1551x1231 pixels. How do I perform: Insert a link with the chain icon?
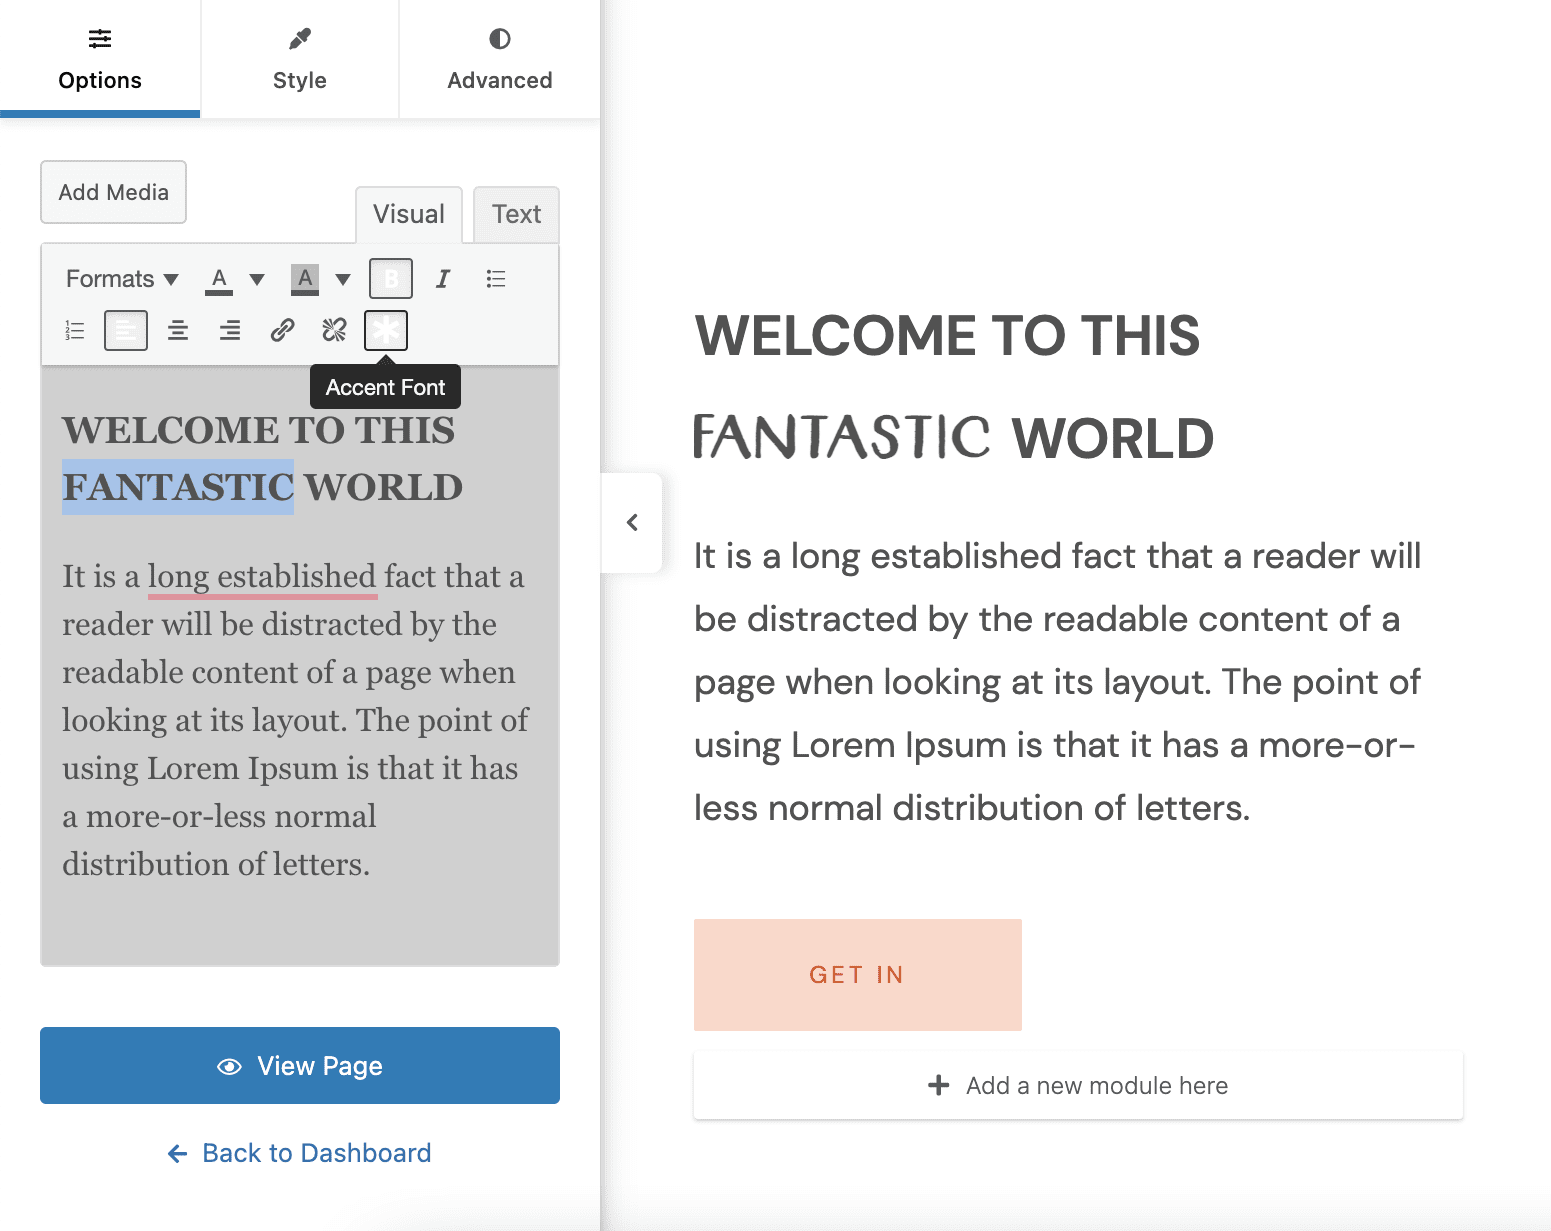click(x=282, y=330)
